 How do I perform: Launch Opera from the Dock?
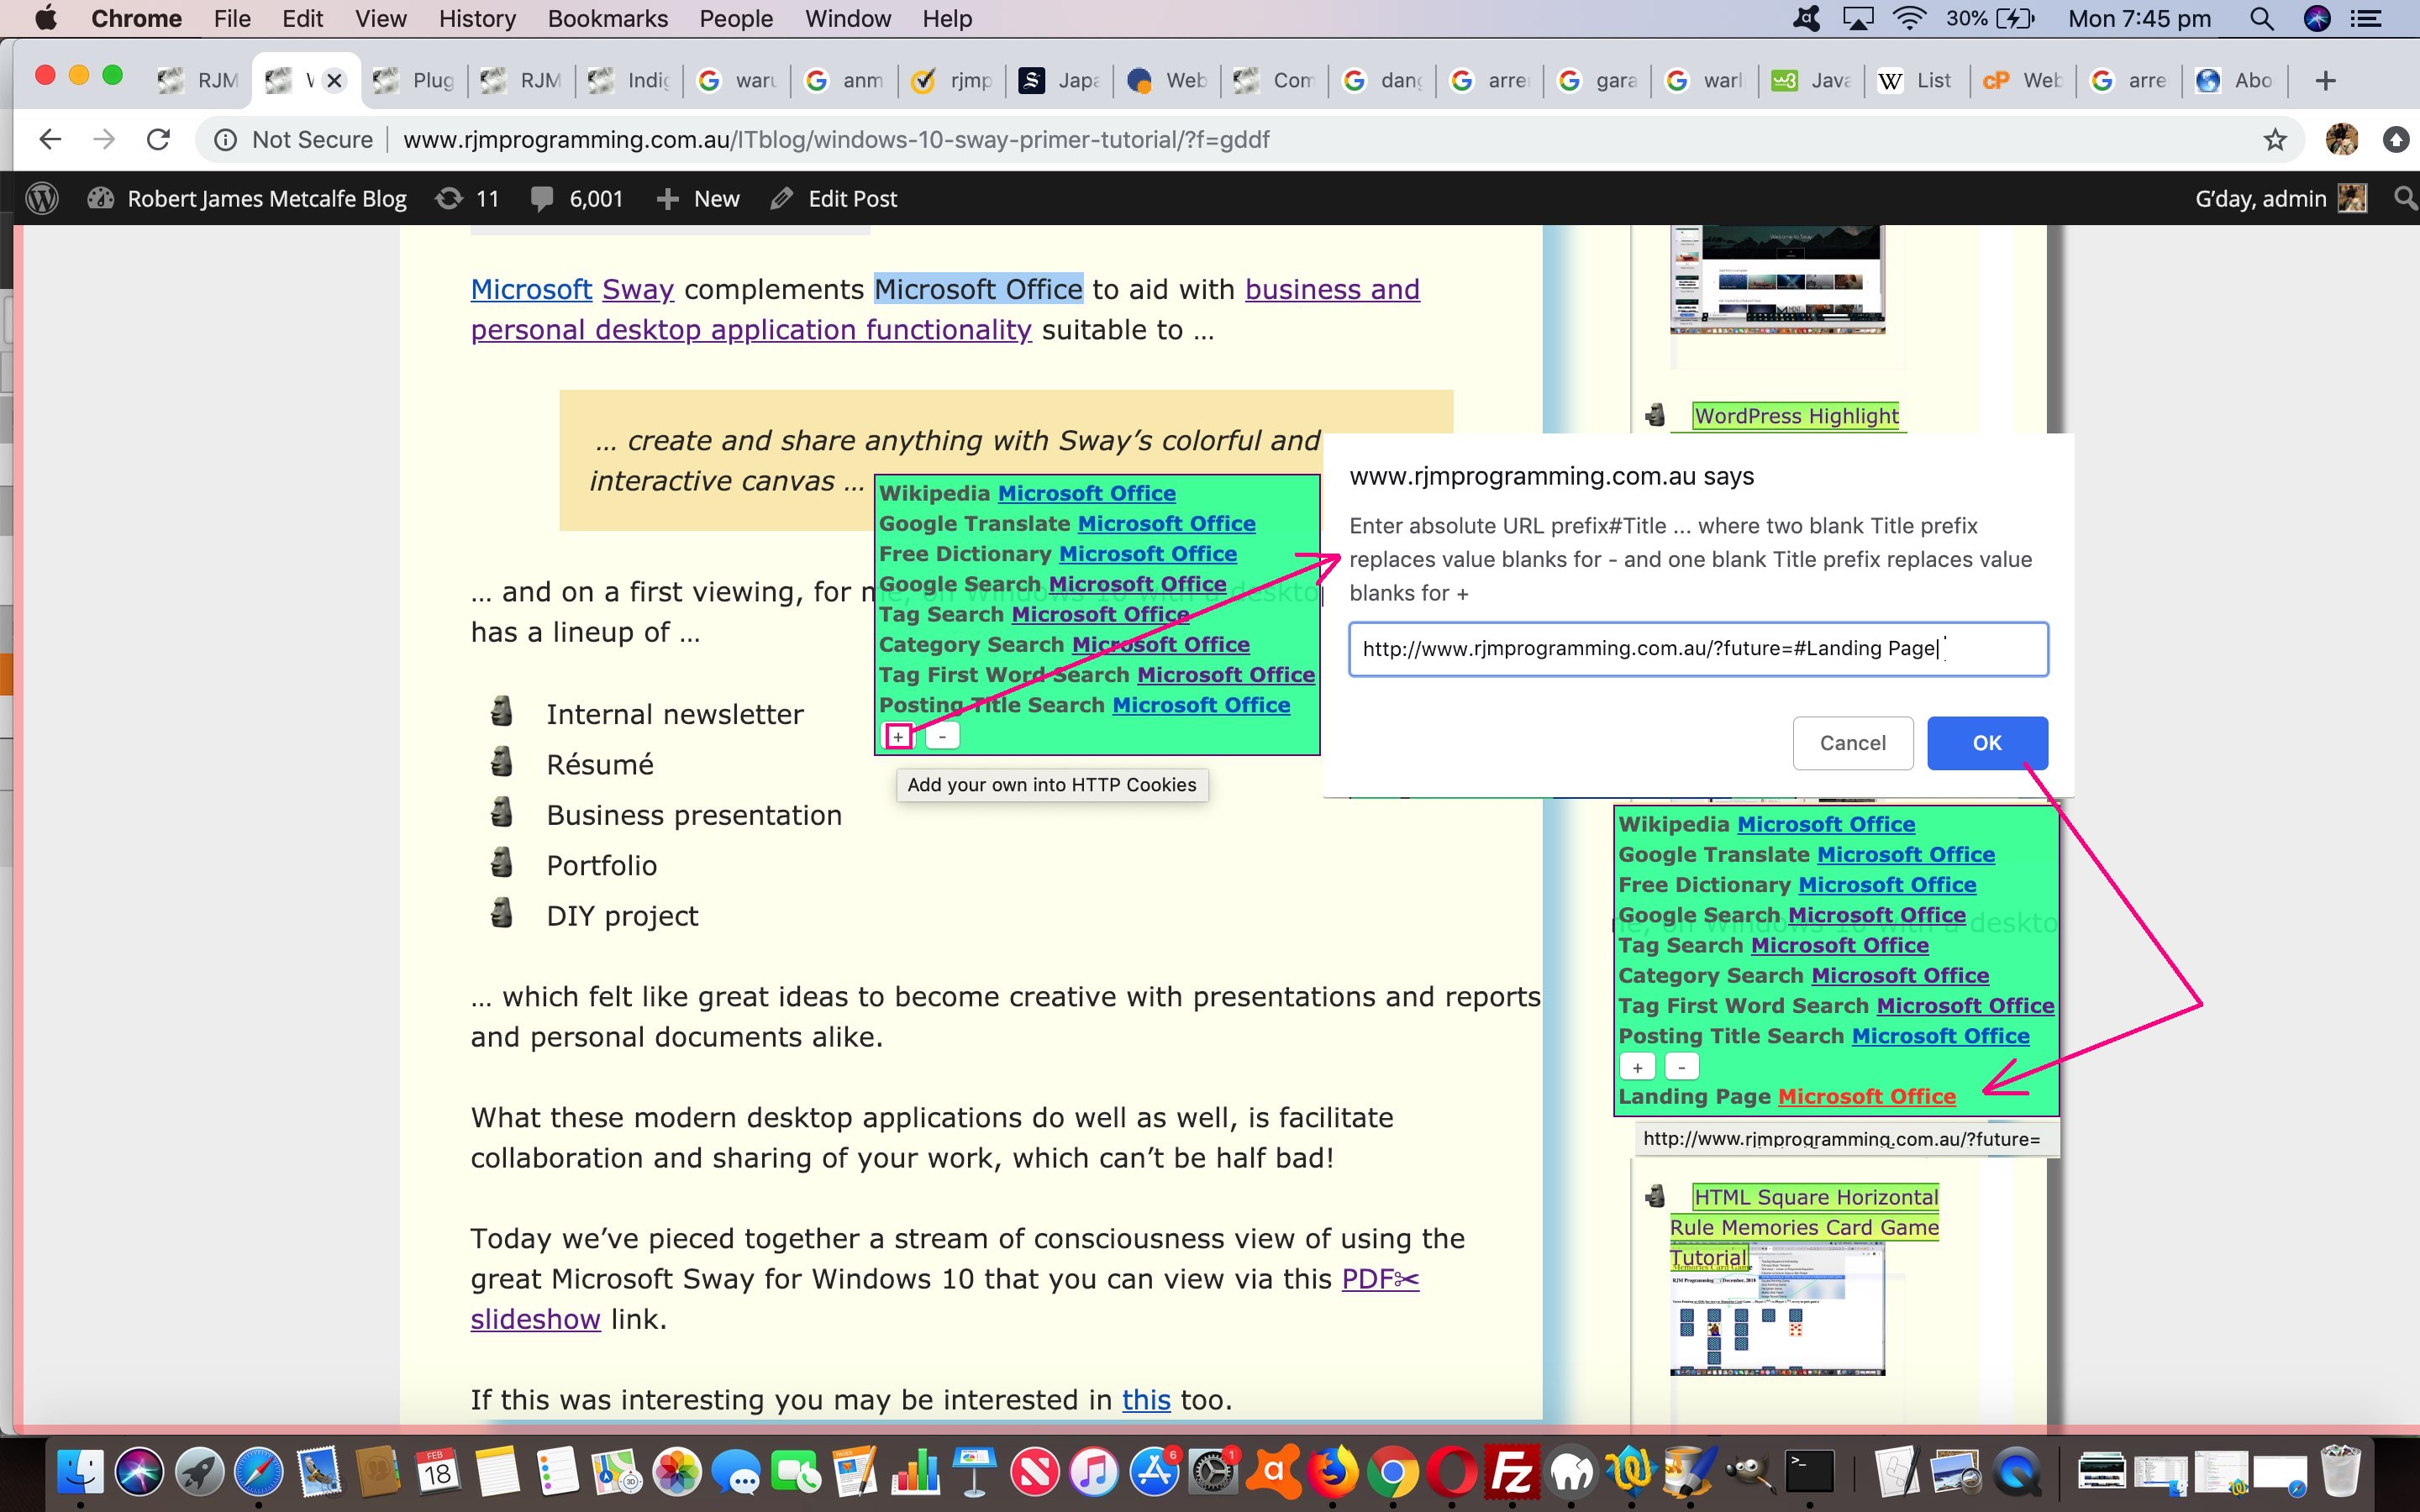point(1452,1472)
